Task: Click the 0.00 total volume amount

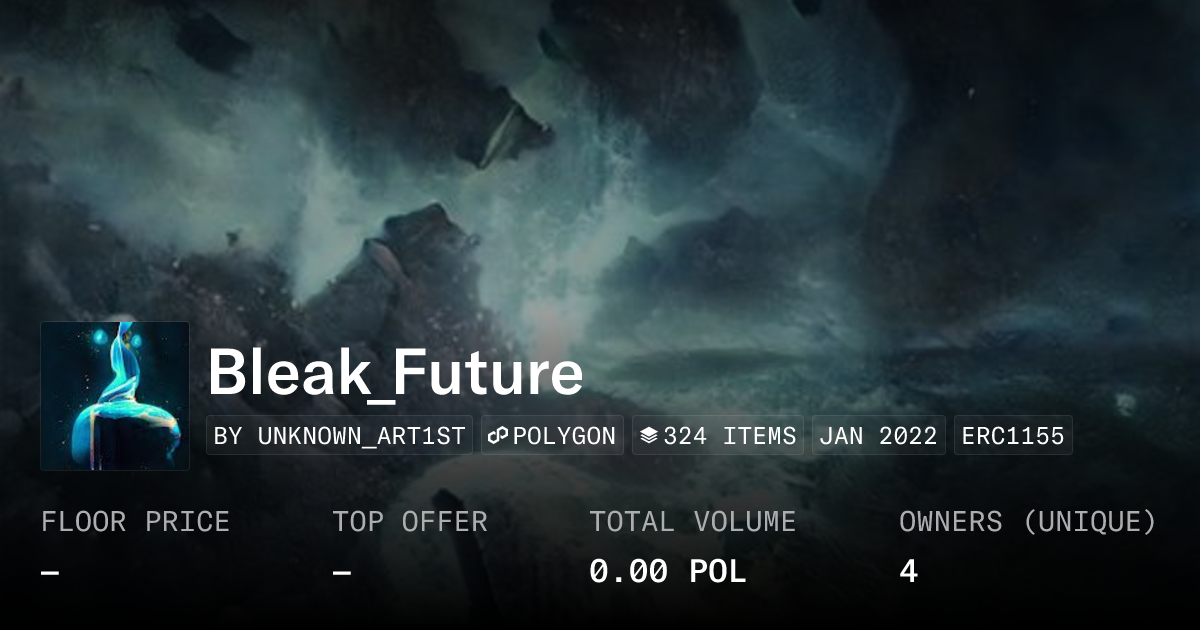Action: point(628,572)
